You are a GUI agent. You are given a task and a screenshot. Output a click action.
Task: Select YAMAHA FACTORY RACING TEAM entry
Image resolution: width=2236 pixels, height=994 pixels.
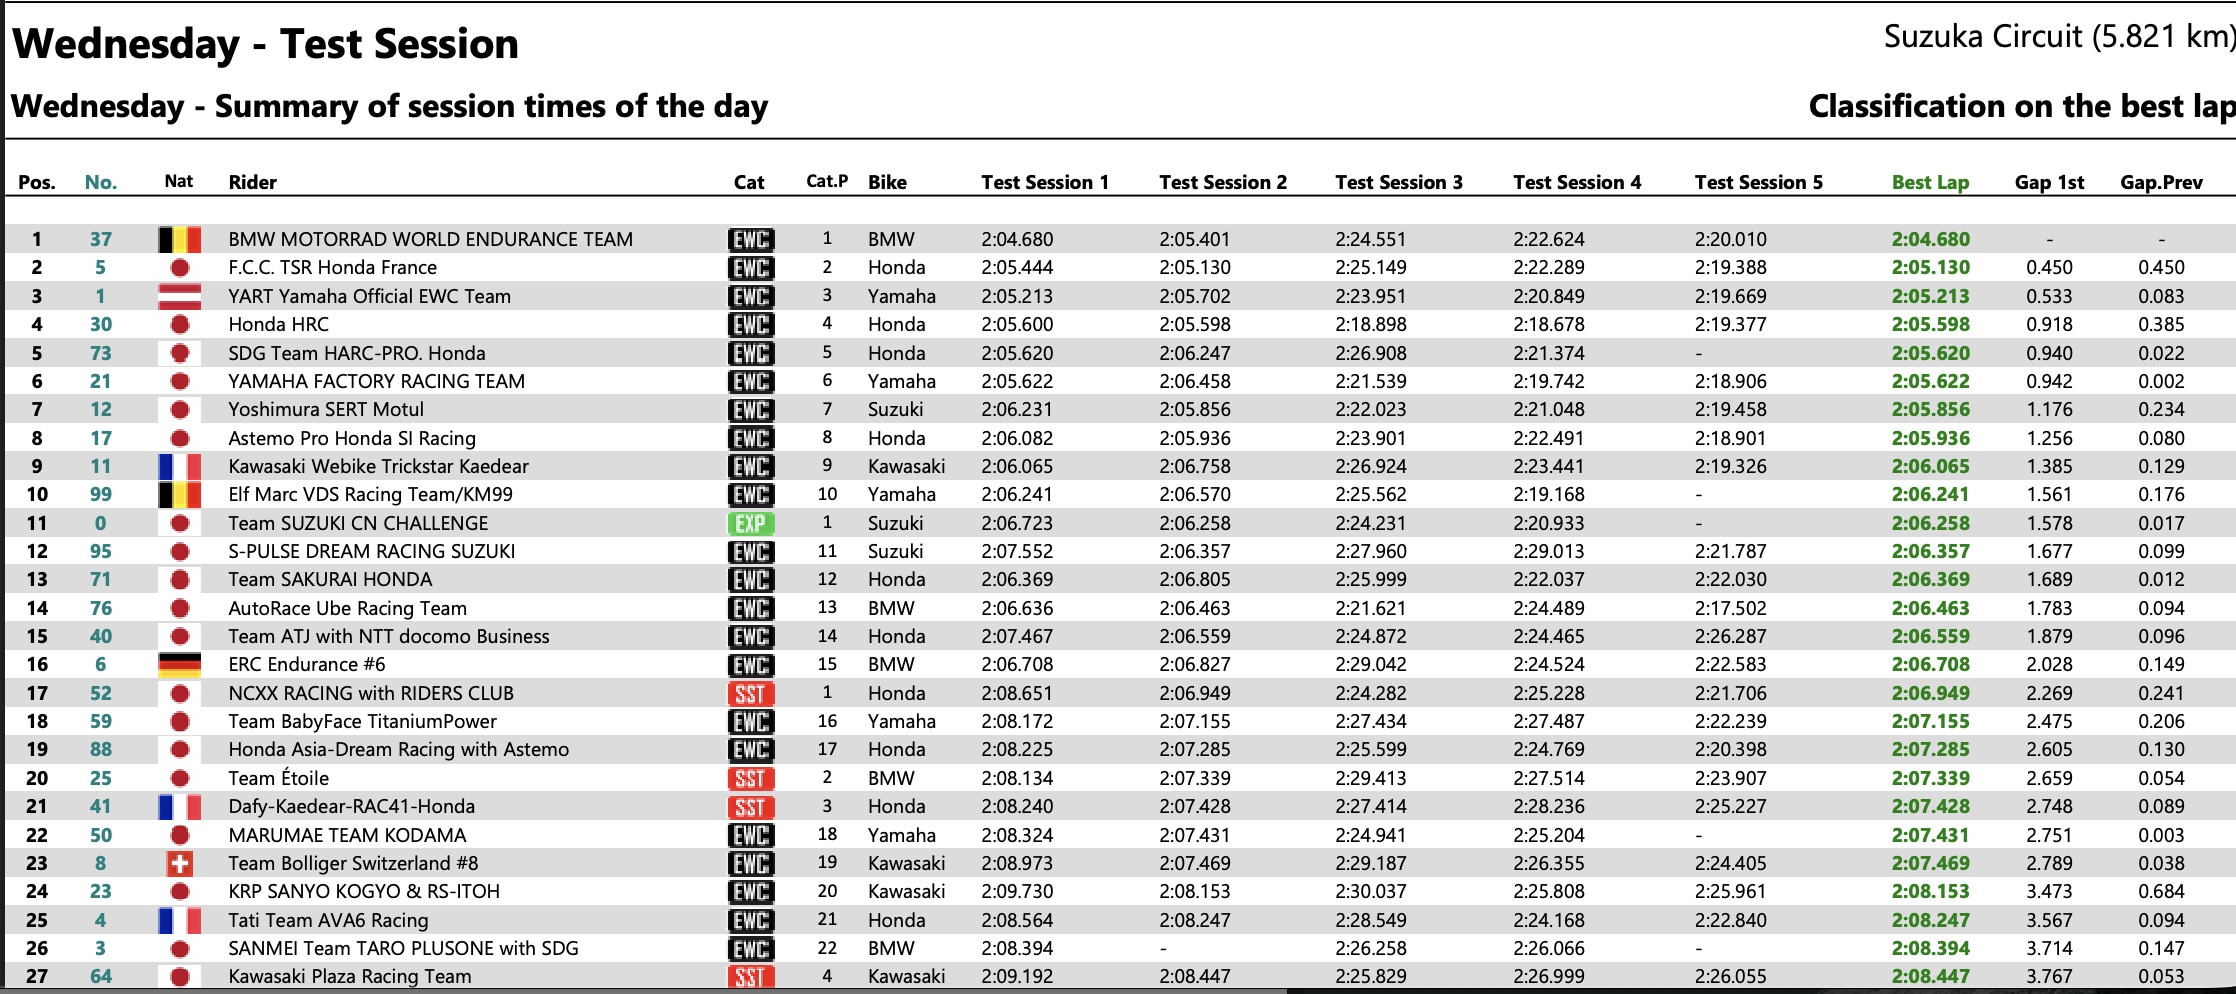pyautogui.click(x=376, y=381)
